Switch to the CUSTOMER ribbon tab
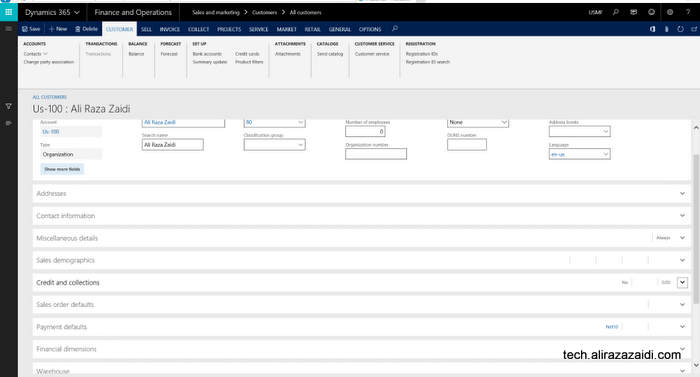 tap(119, 29)
